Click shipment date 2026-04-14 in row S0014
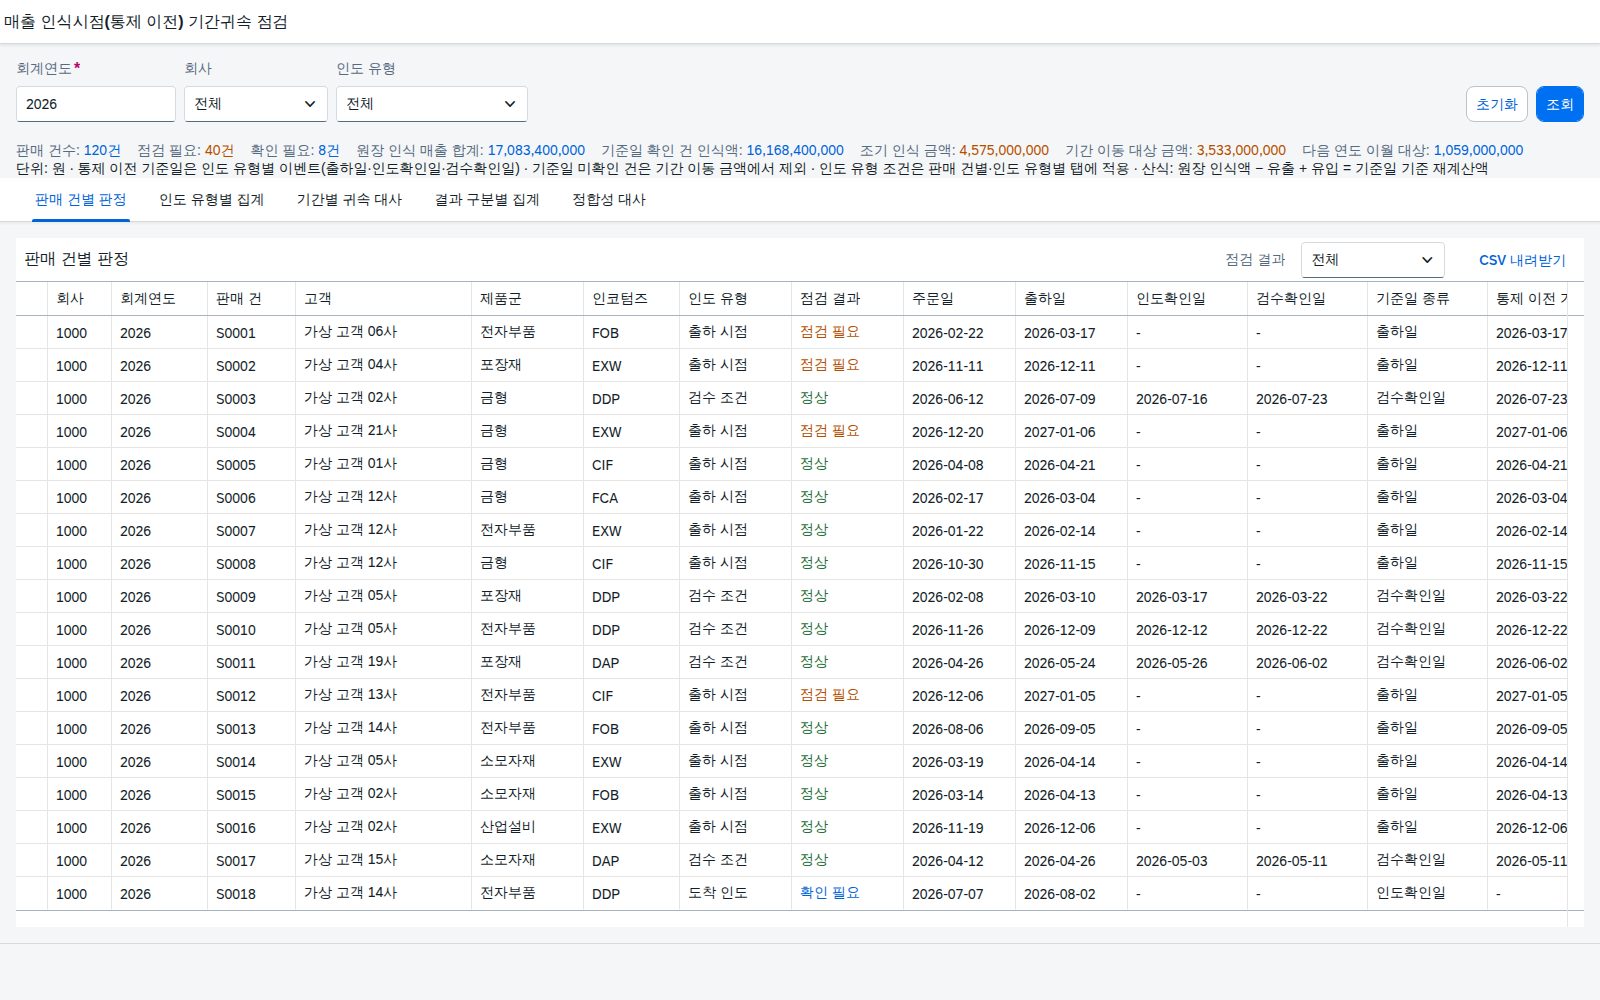The height and width of the screenshot is (1000, 1600). [1059, 762]
